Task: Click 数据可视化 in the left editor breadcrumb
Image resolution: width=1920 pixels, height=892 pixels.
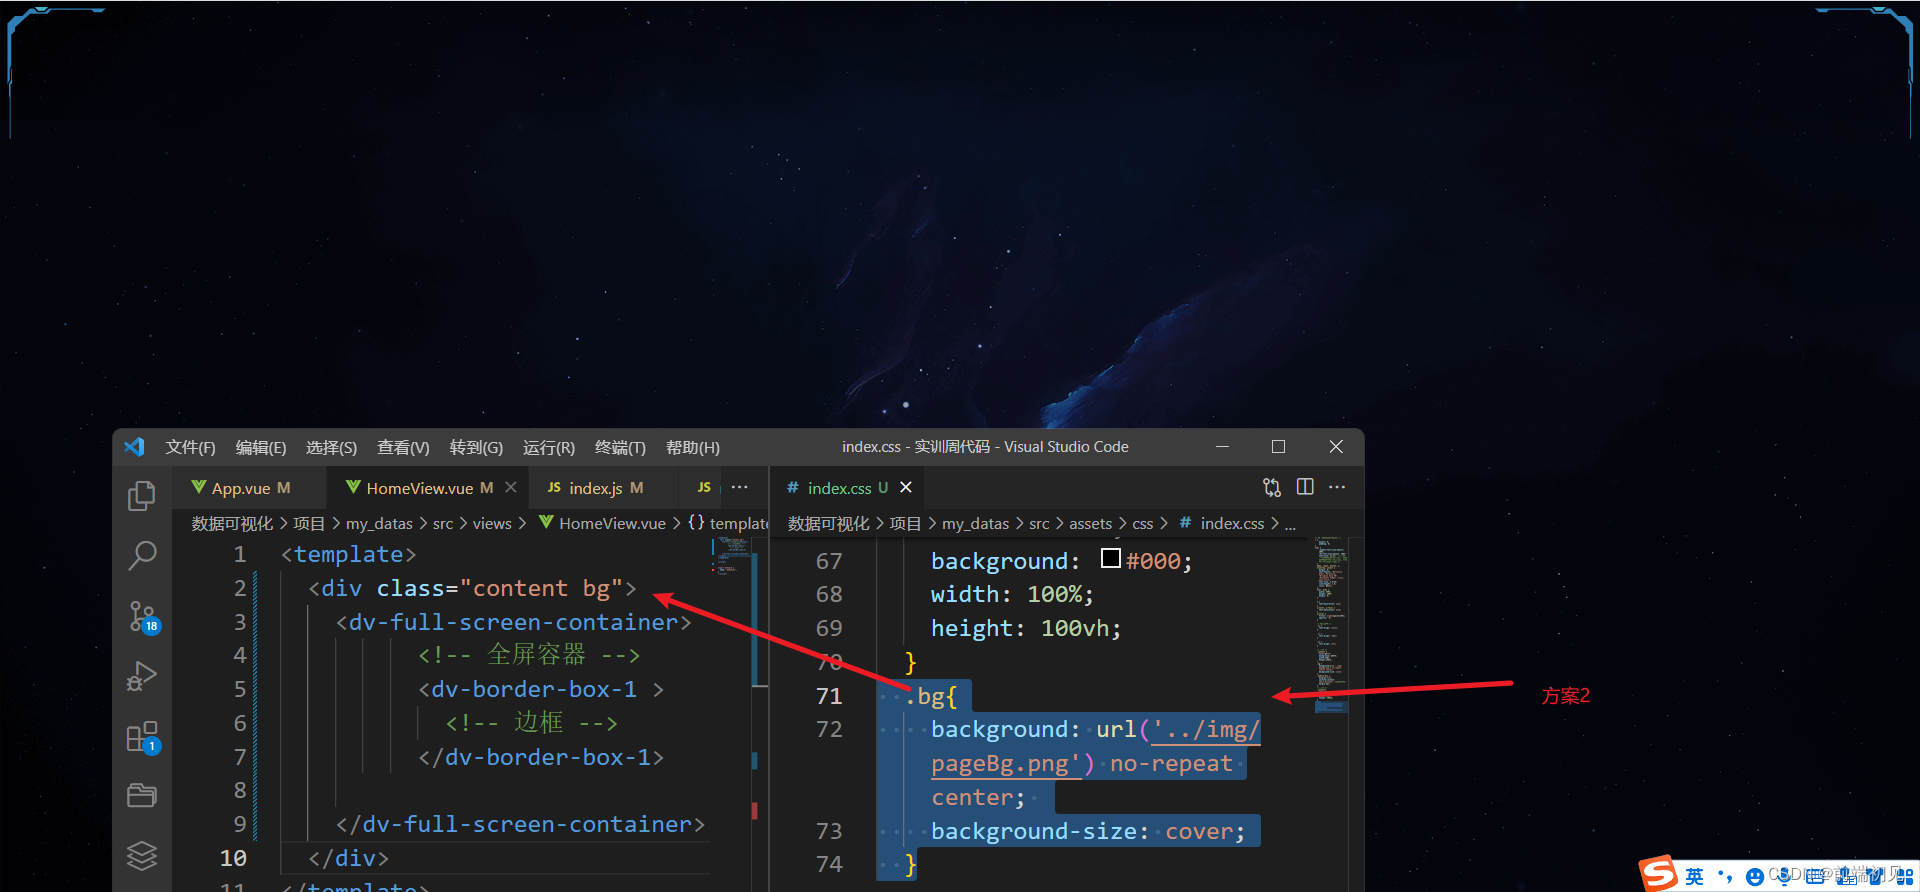Action: pyautogui.click(x=232, y=523)
